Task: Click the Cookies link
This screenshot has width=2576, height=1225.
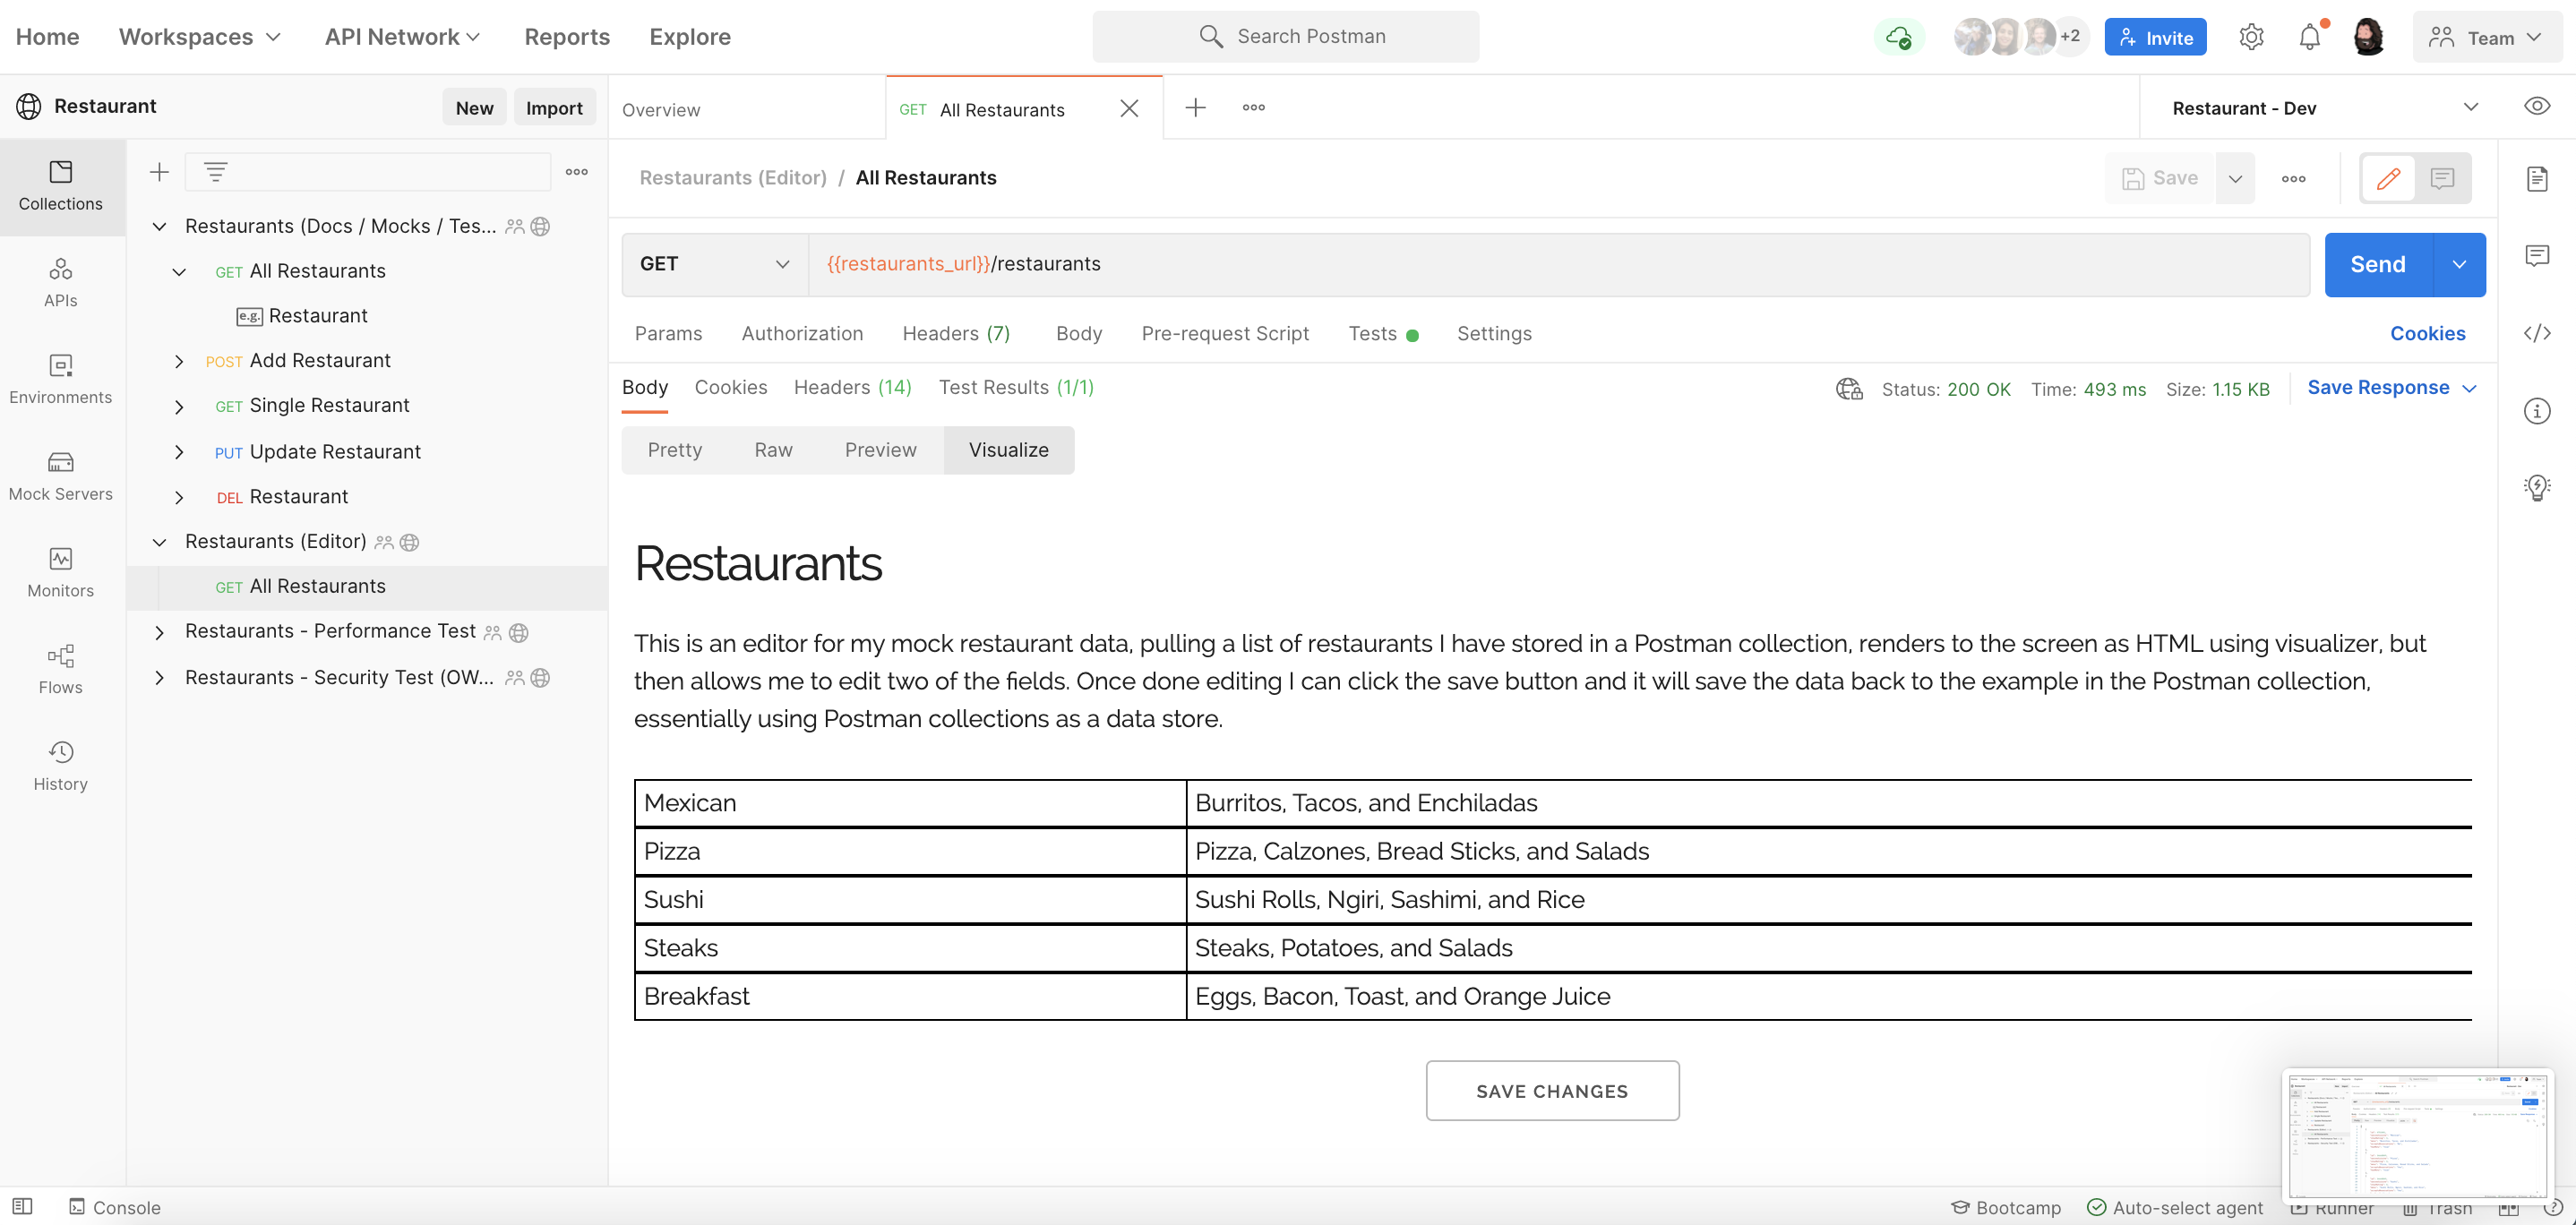Action: point(2427,333)
